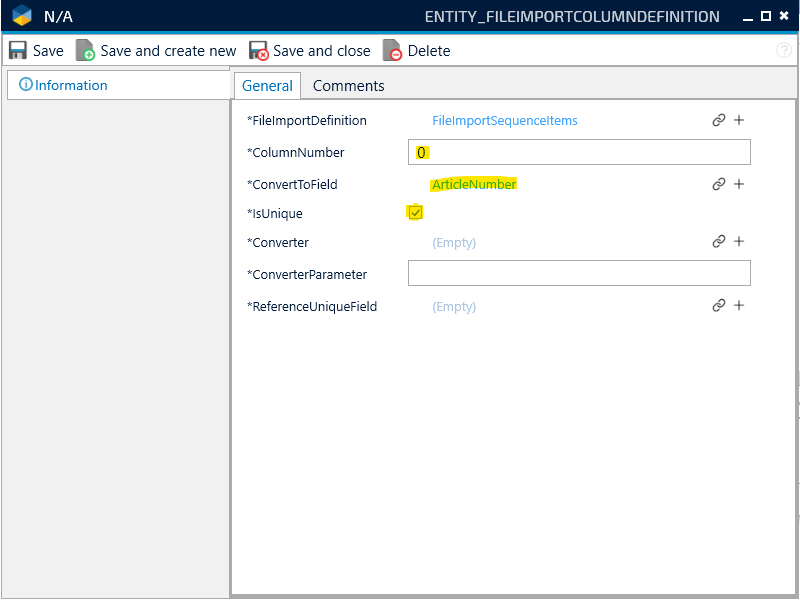800x600 pixels.
Task: Click Save and close
Action: [310, 50]
